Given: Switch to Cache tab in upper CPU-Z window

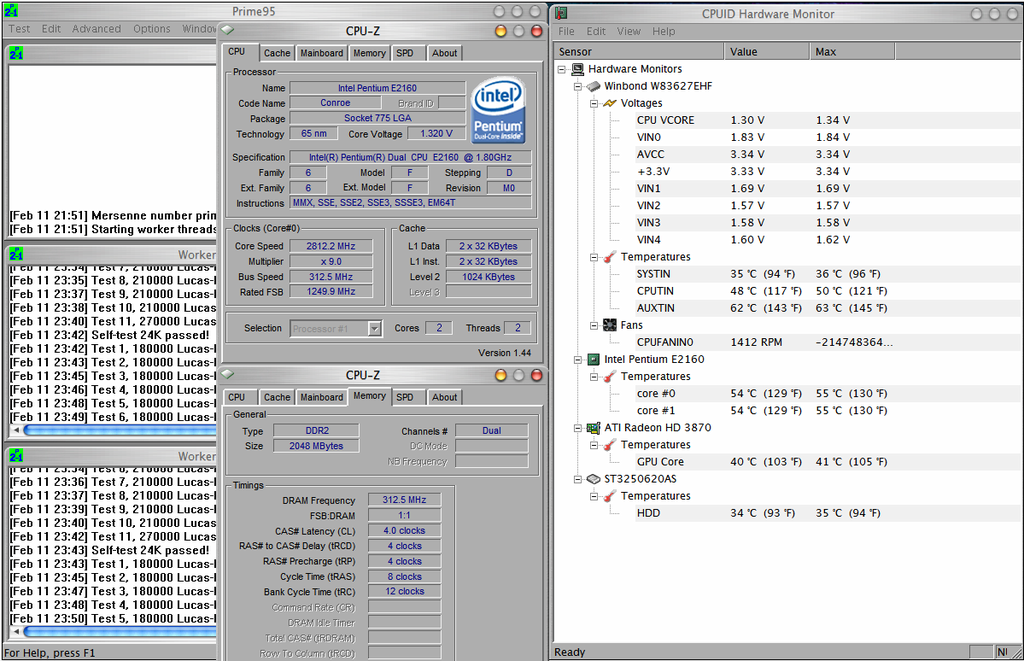Looking at the screenshot, I should tap(277, 54).
